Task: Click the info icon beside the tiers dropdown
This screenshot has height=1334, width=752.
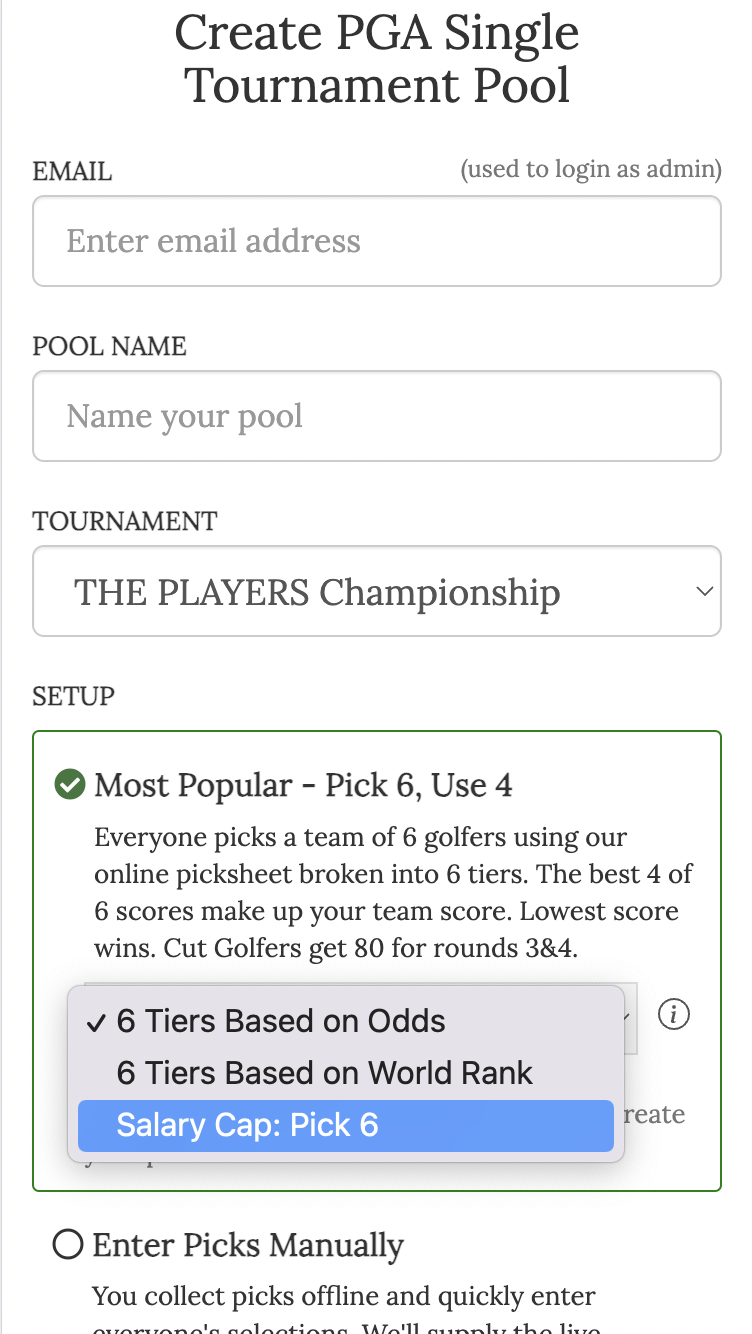Action: pyautogui.click(x=674, y=1014)
